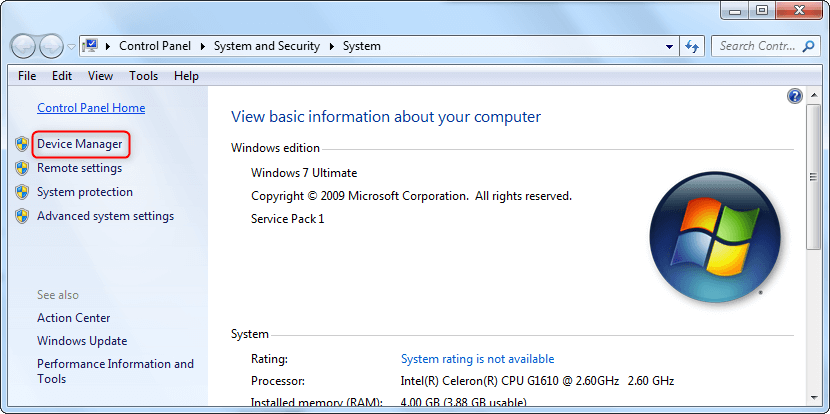Open the File menu
830x414 pixels.
click(x=27, y=76)
